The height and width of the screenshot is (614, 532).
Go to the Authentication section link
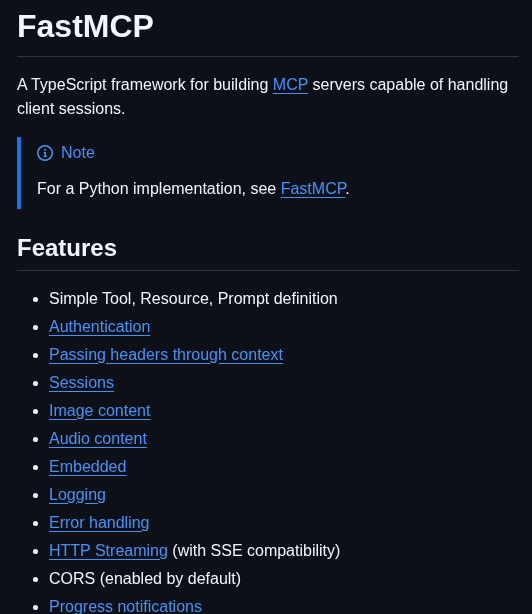tap(99, 327)
